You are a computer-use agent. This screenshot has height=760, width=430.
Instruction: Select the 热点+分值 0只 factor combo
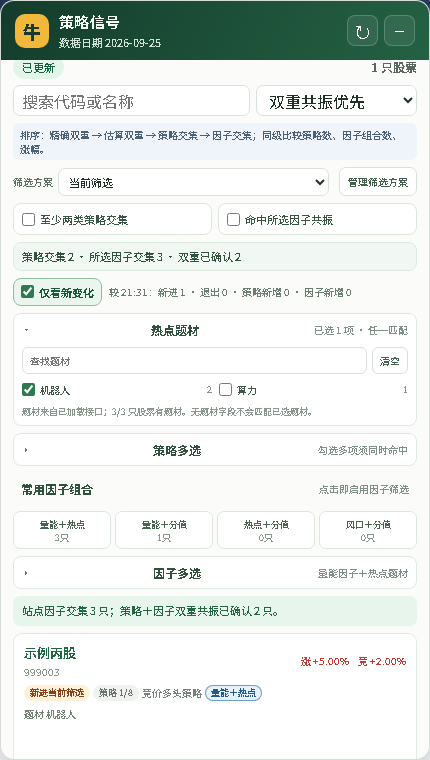pos(266,530)
